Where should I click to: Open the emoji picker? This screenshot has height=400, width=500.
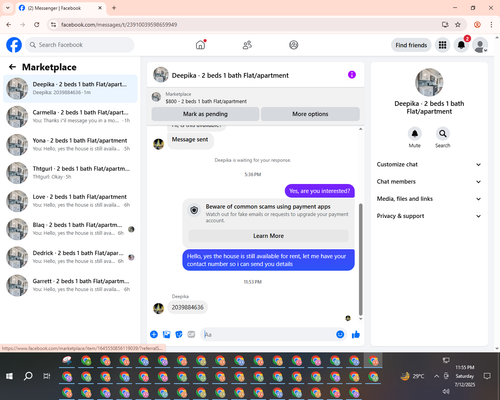[340, 334]
